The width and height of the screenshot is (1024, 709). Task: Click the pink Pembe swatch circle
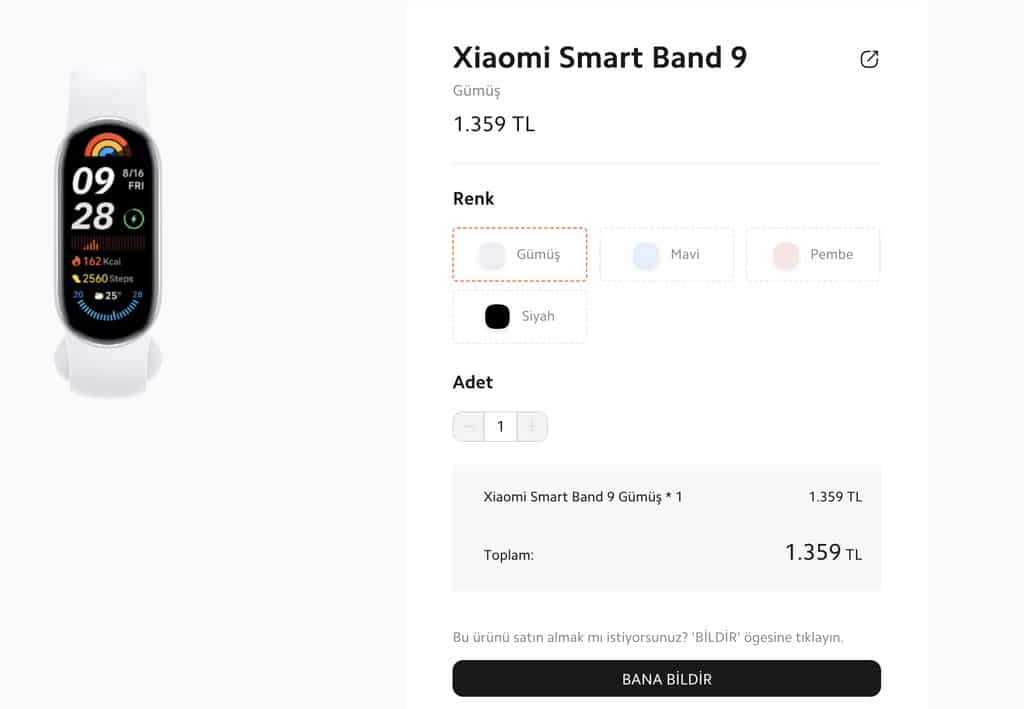786,255
